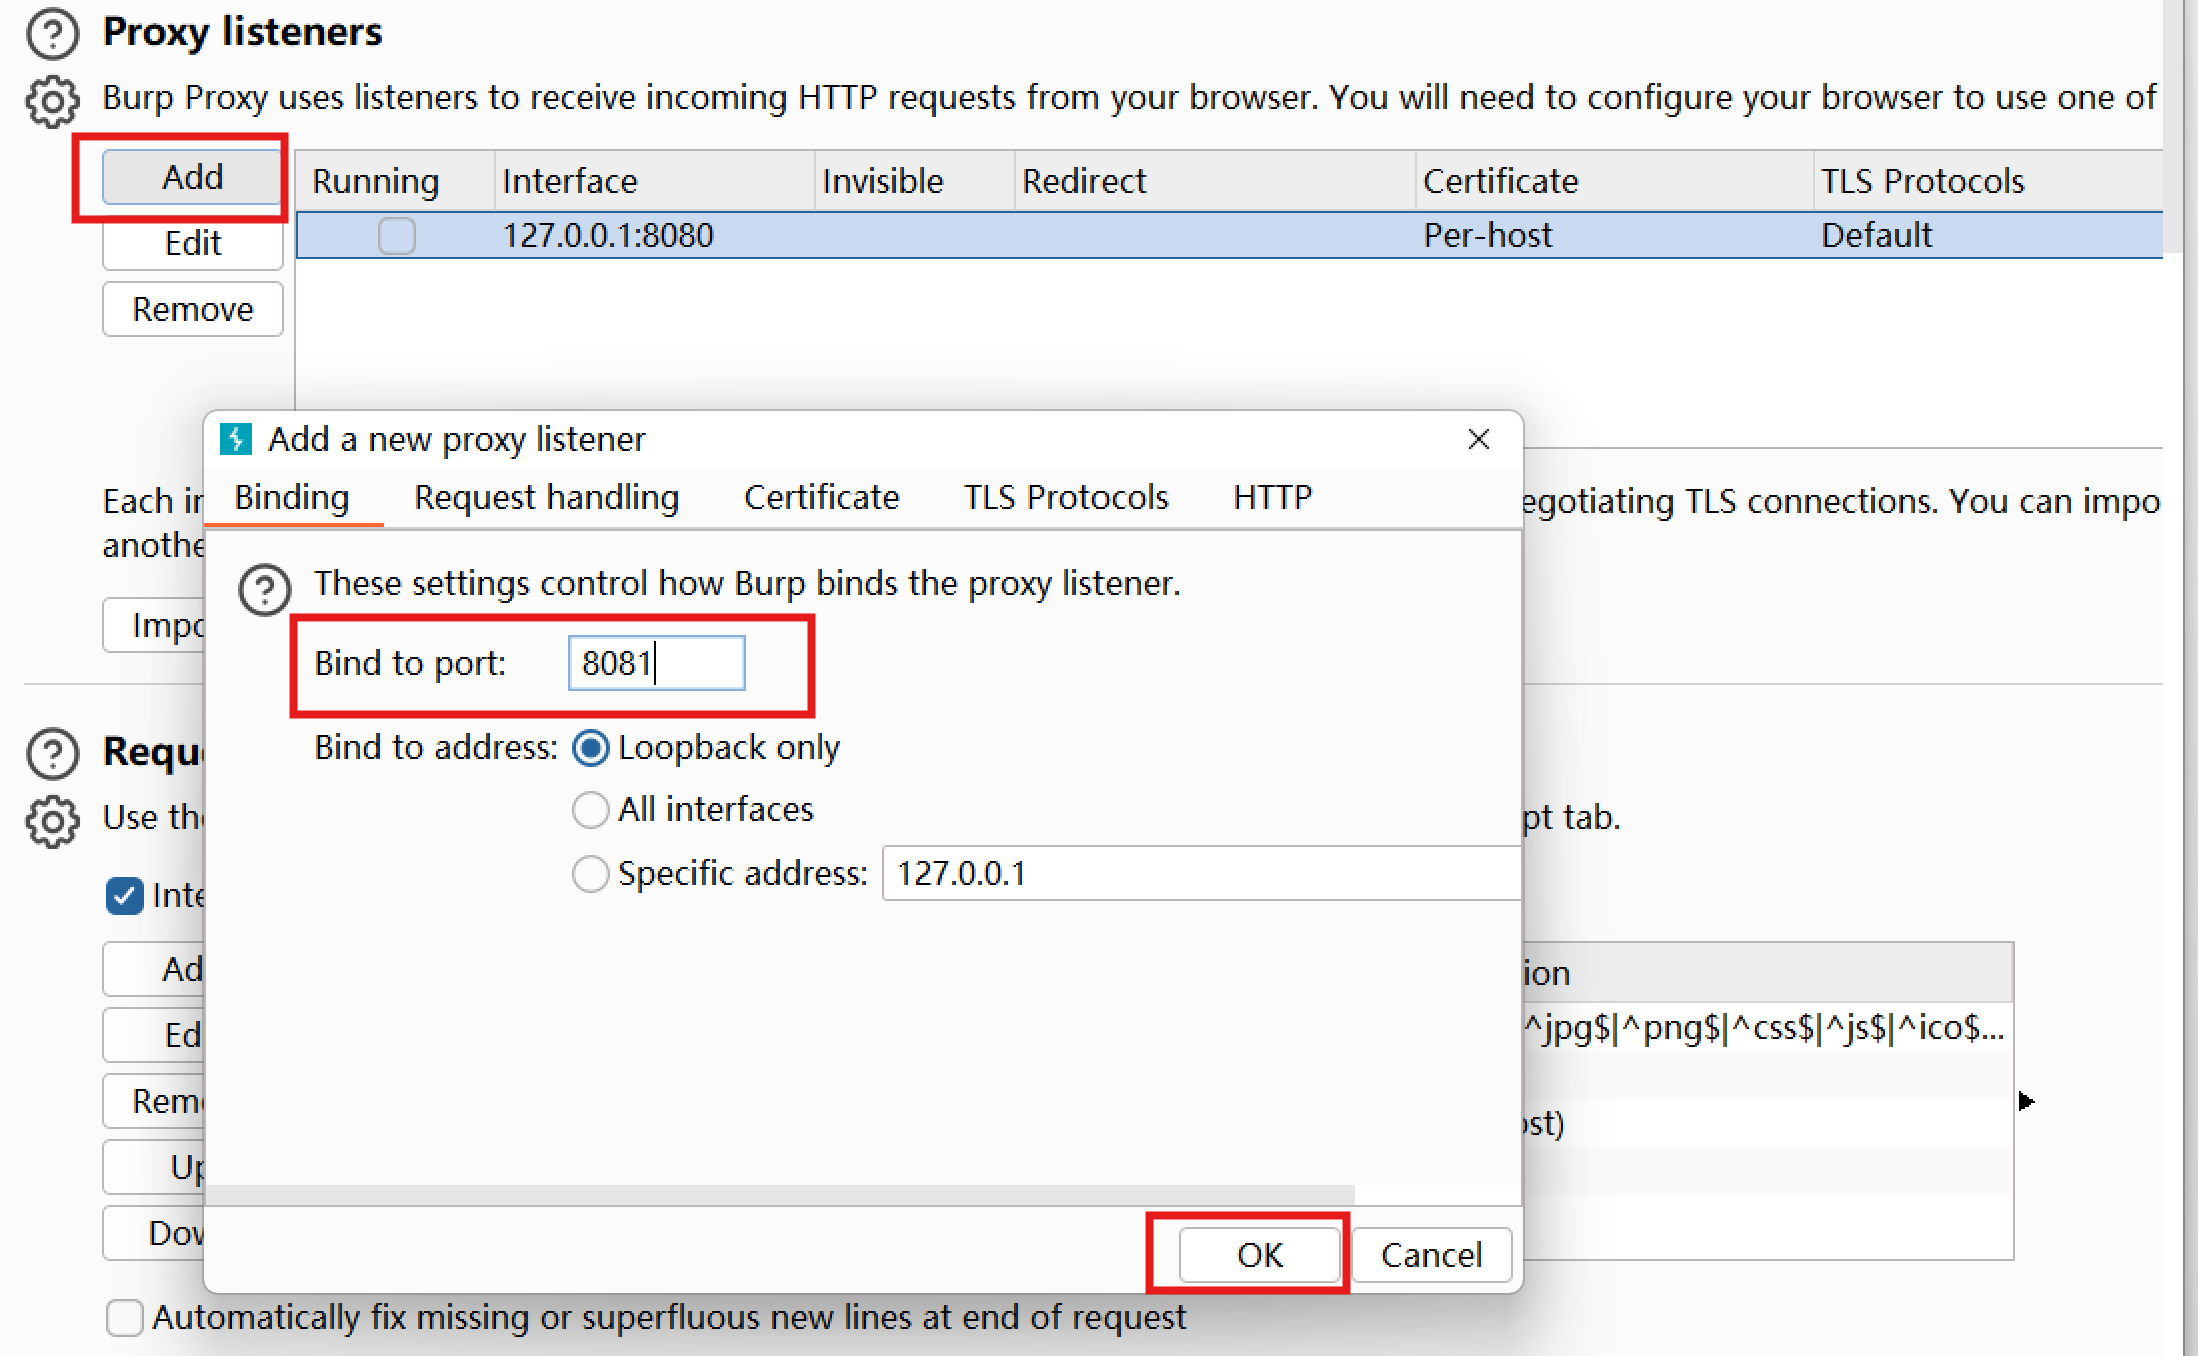The width and height of the screenshot is (2198, 1356).
Task: Click the Per-host certificate cell
Action: pos(1615,236)
